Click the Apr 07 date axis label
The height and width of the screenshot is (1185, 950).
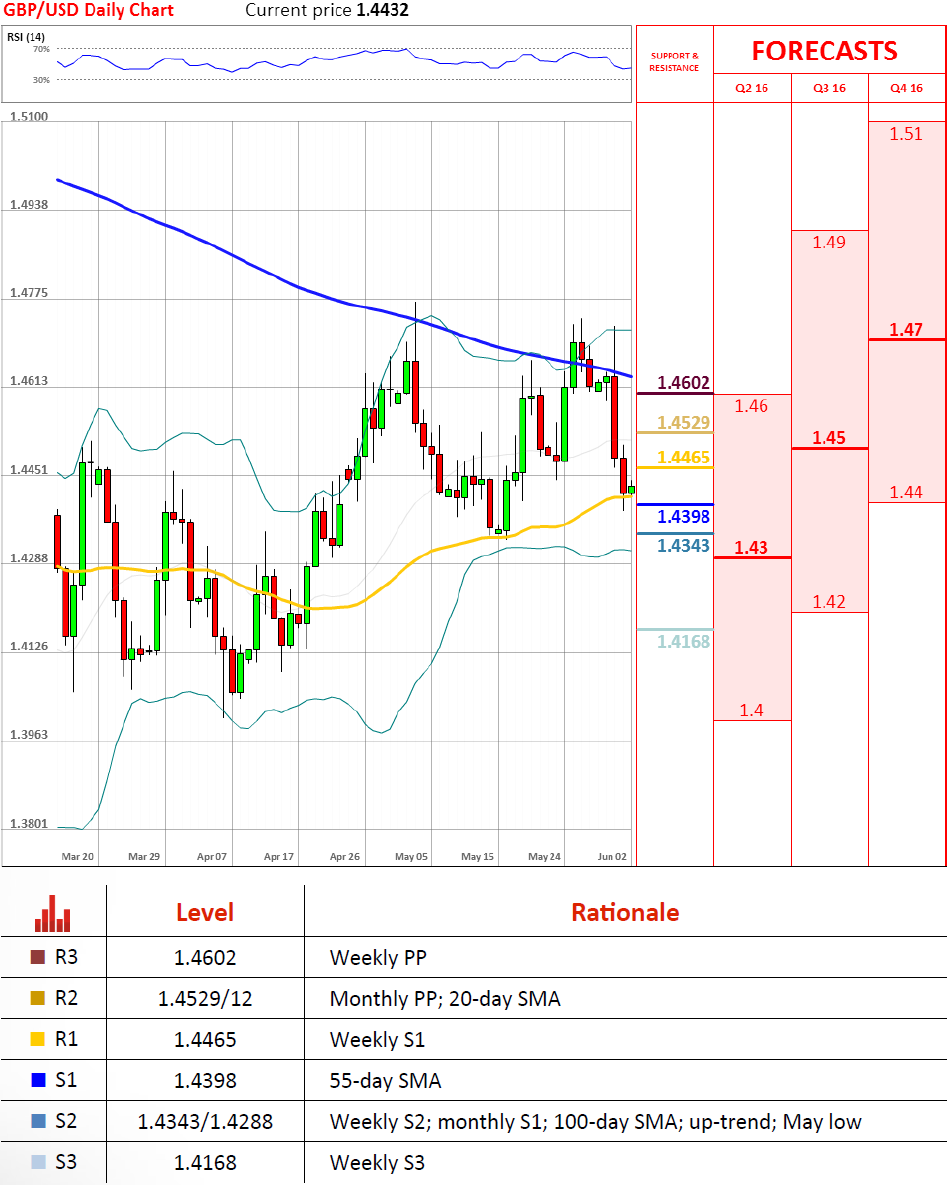point(212,856)
